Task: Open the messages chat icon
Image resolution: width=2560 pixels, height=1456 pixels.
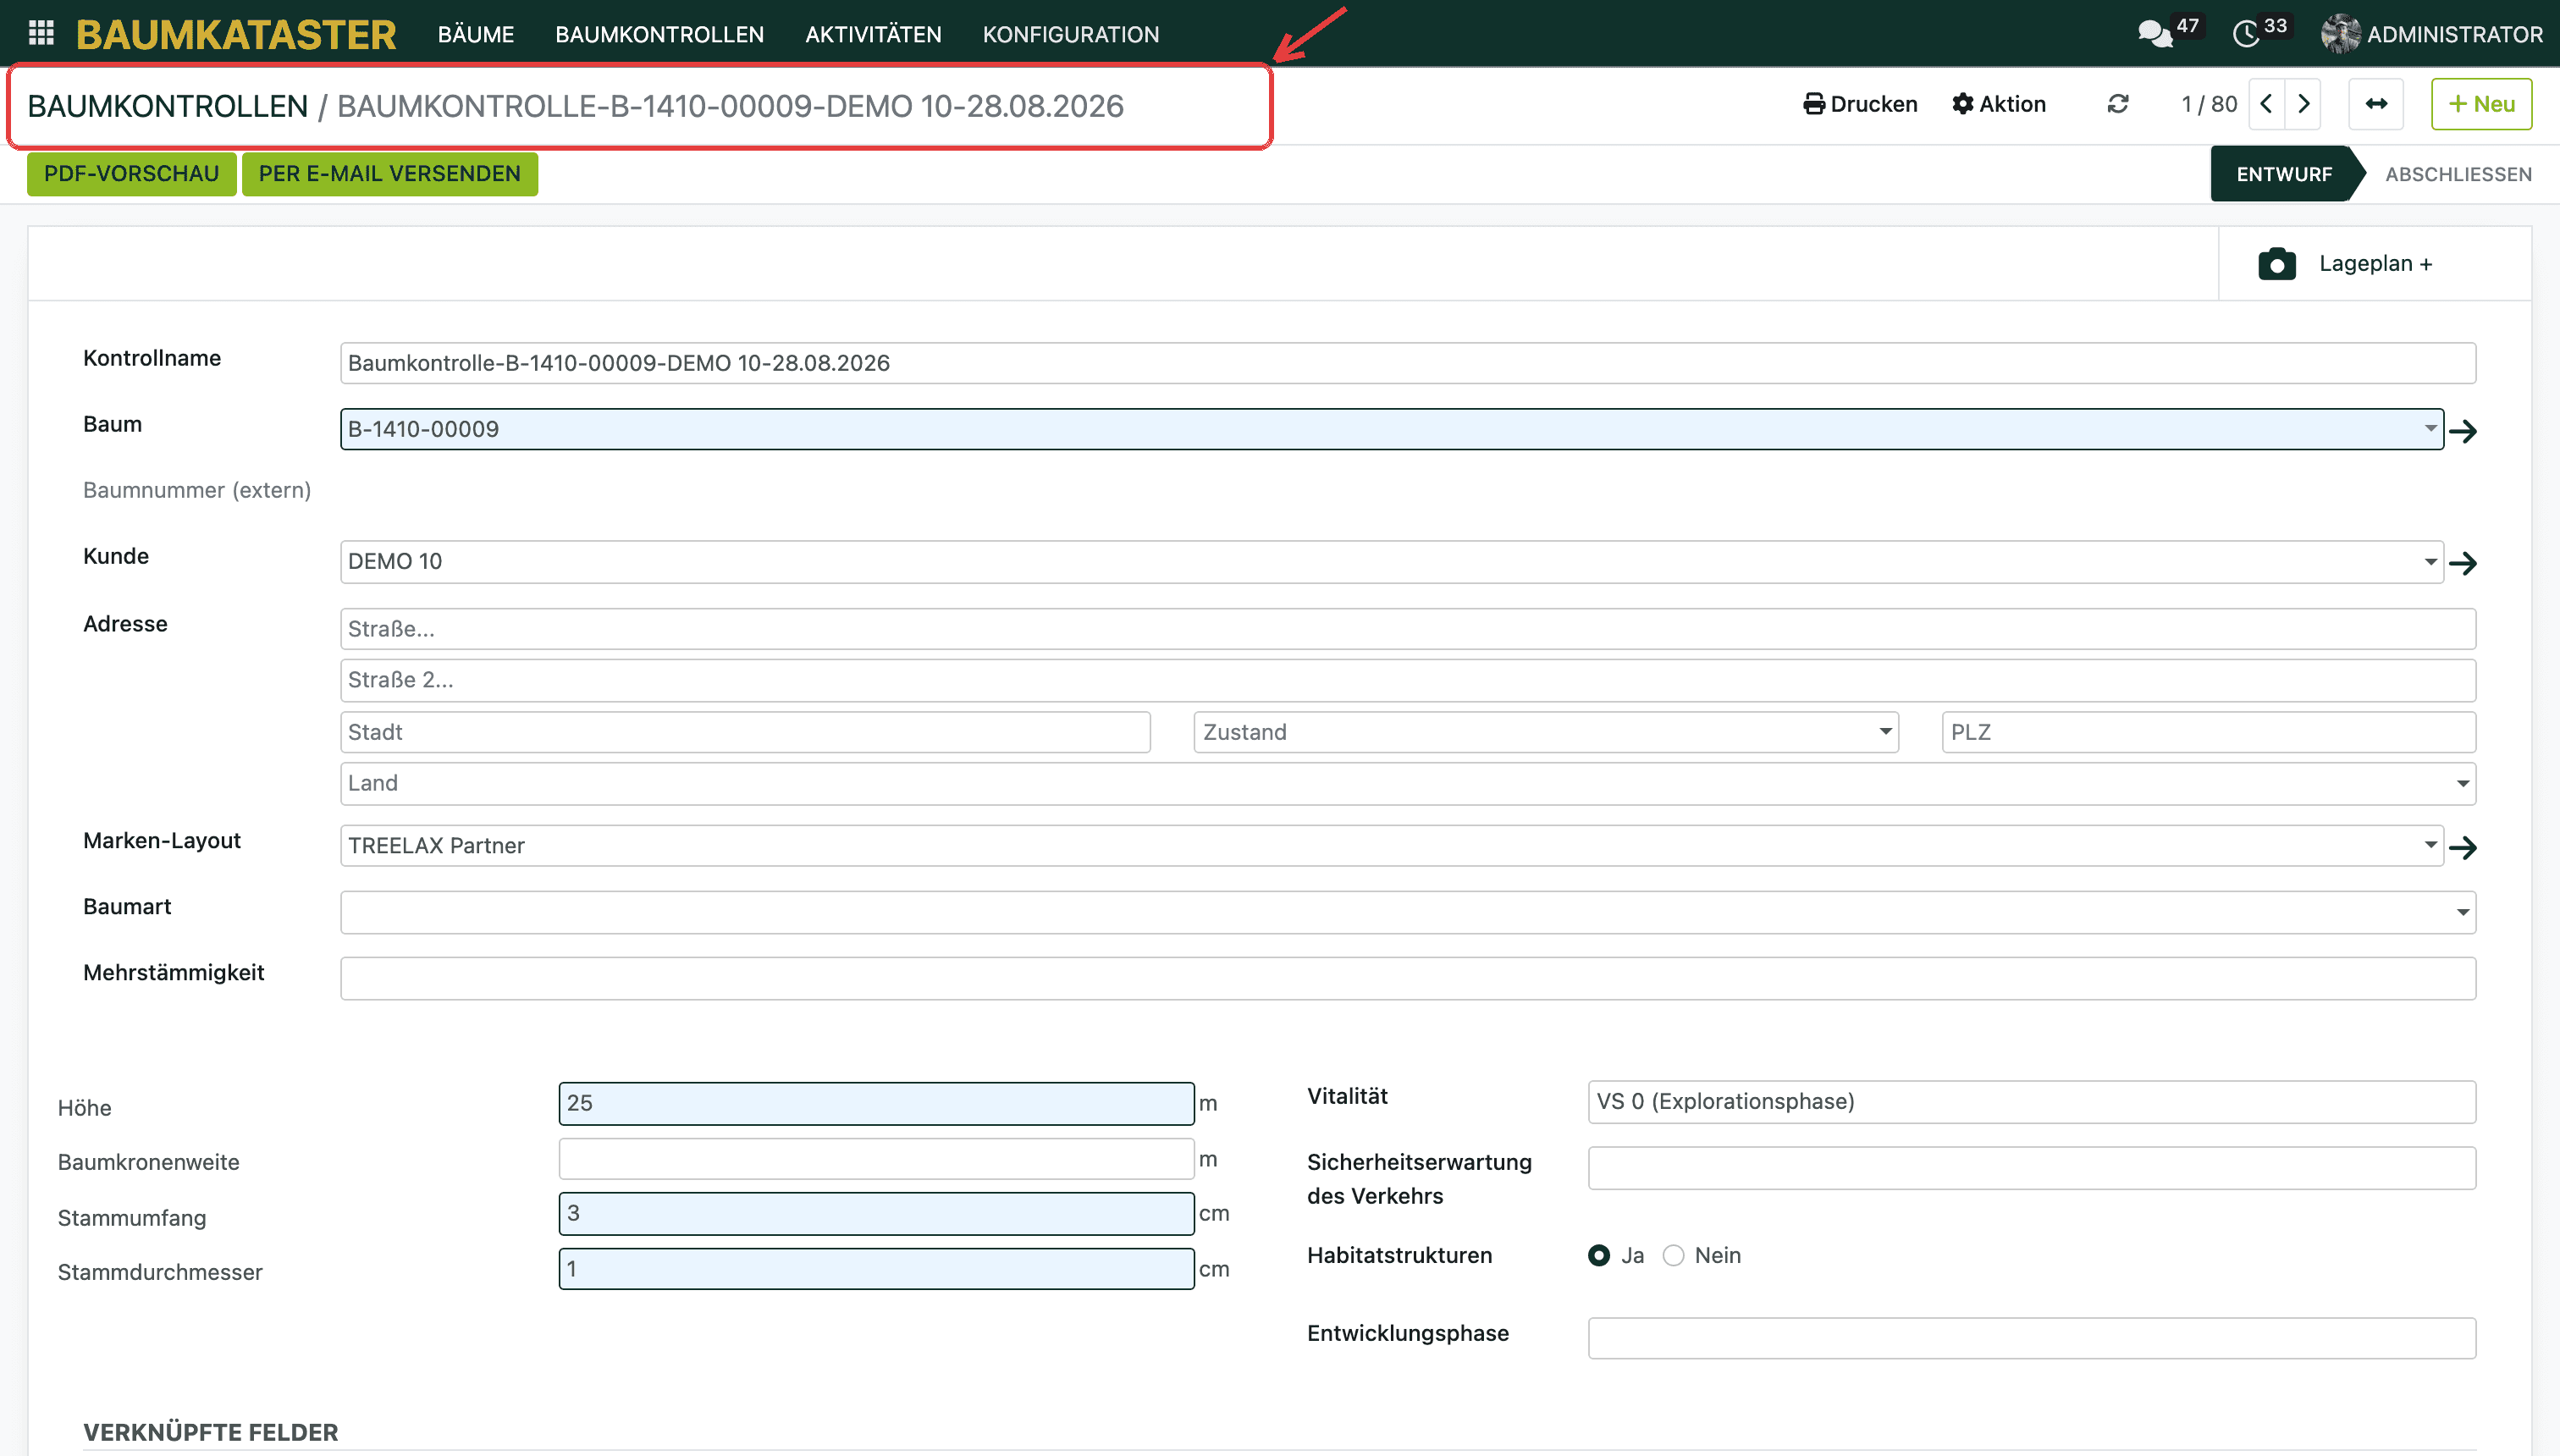Action: tap(2155, 34)
